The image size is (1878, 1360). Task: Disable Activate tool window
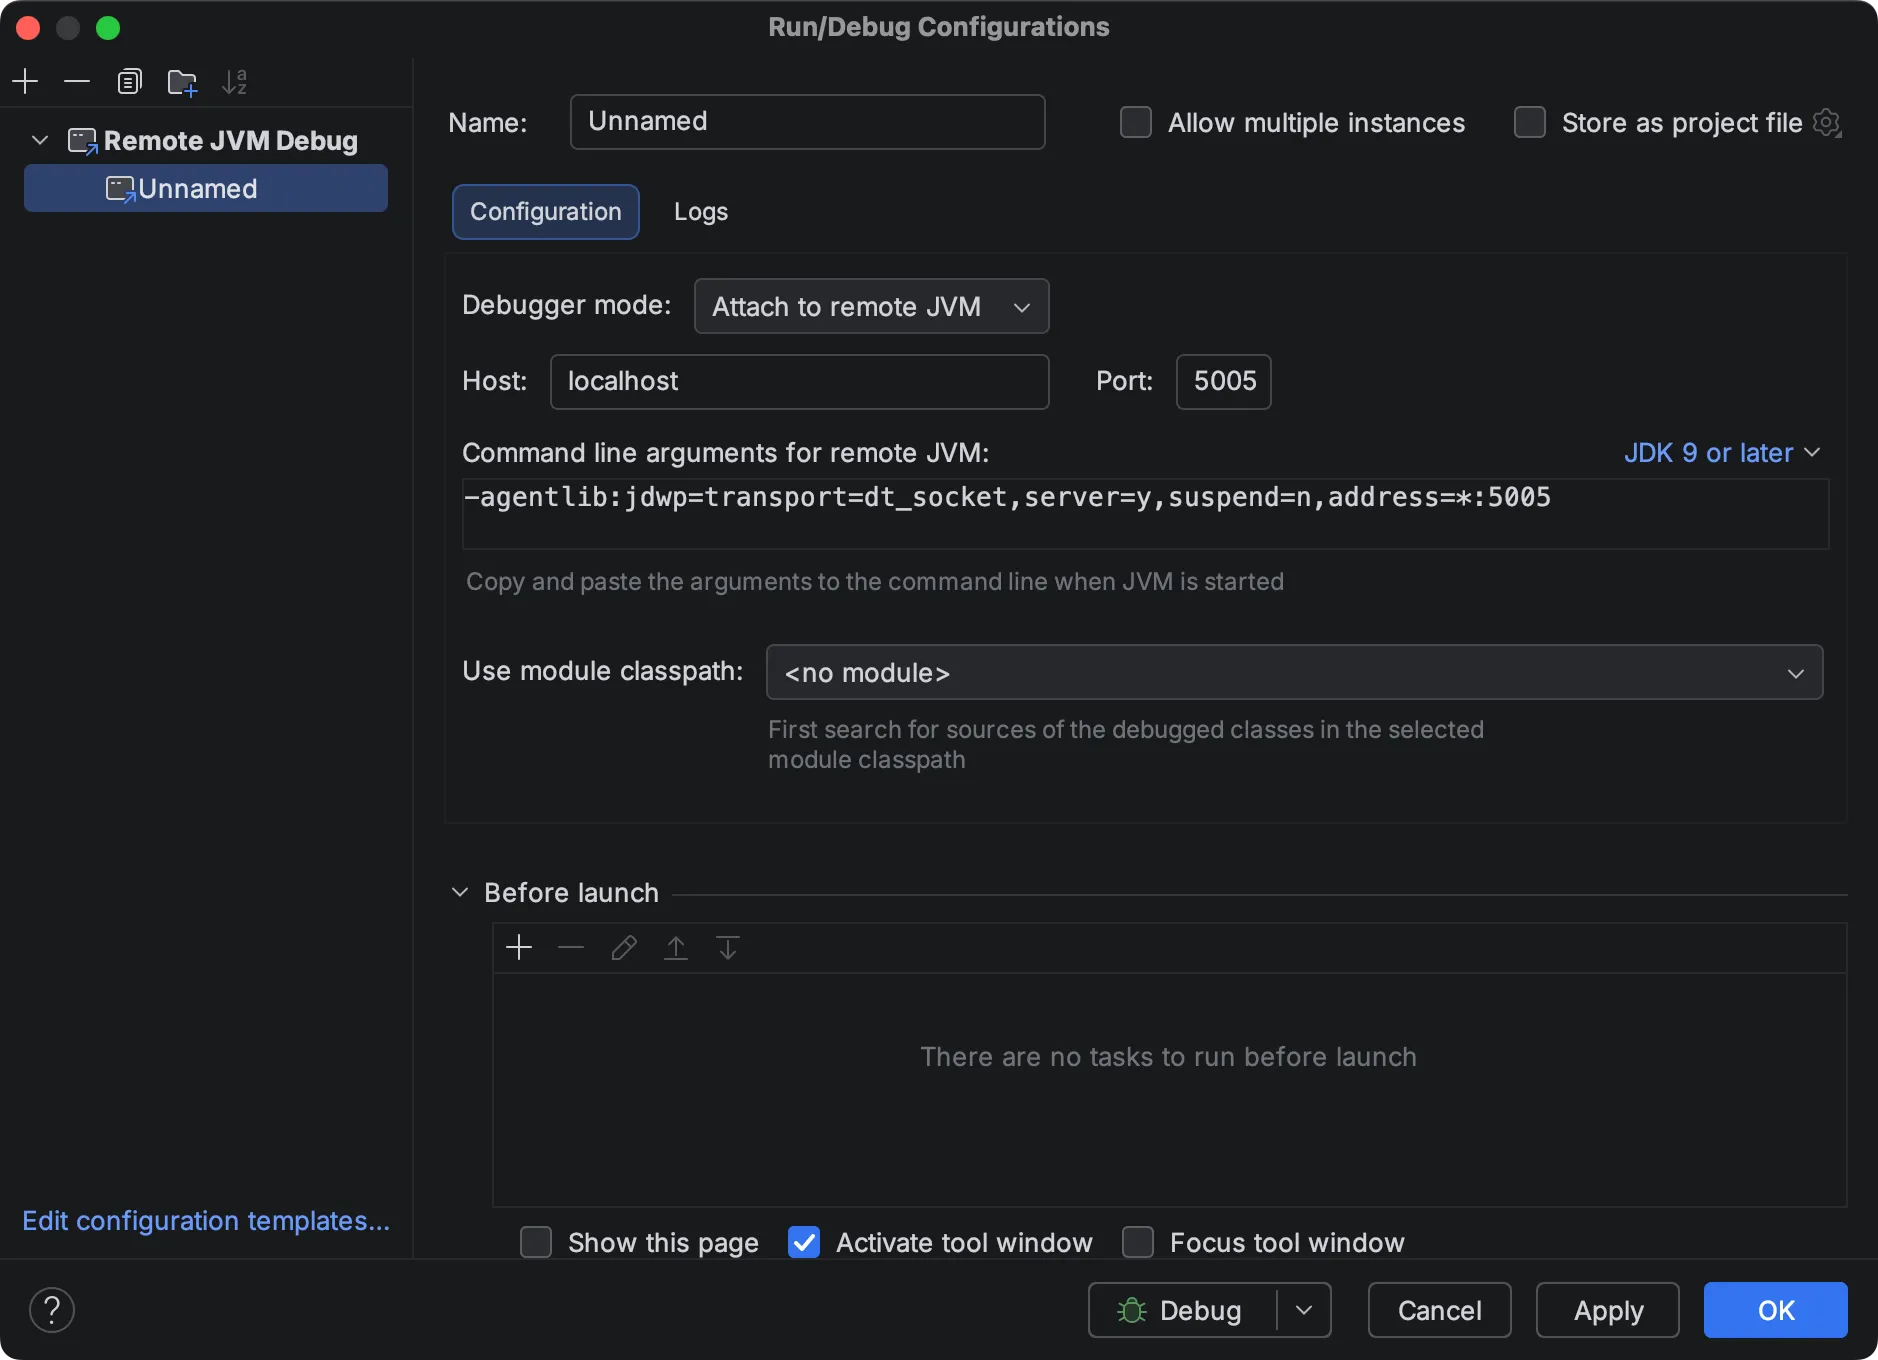coord(804,1242)
